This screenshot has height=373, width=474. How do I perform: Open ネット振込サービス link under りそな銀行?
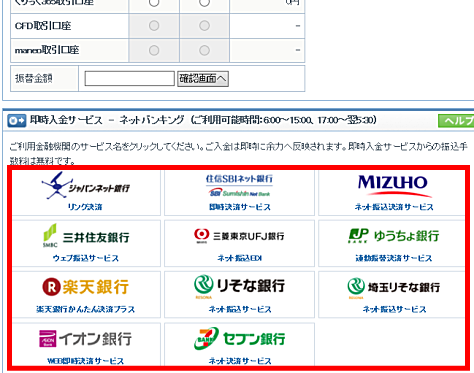(x=240, y=309)
